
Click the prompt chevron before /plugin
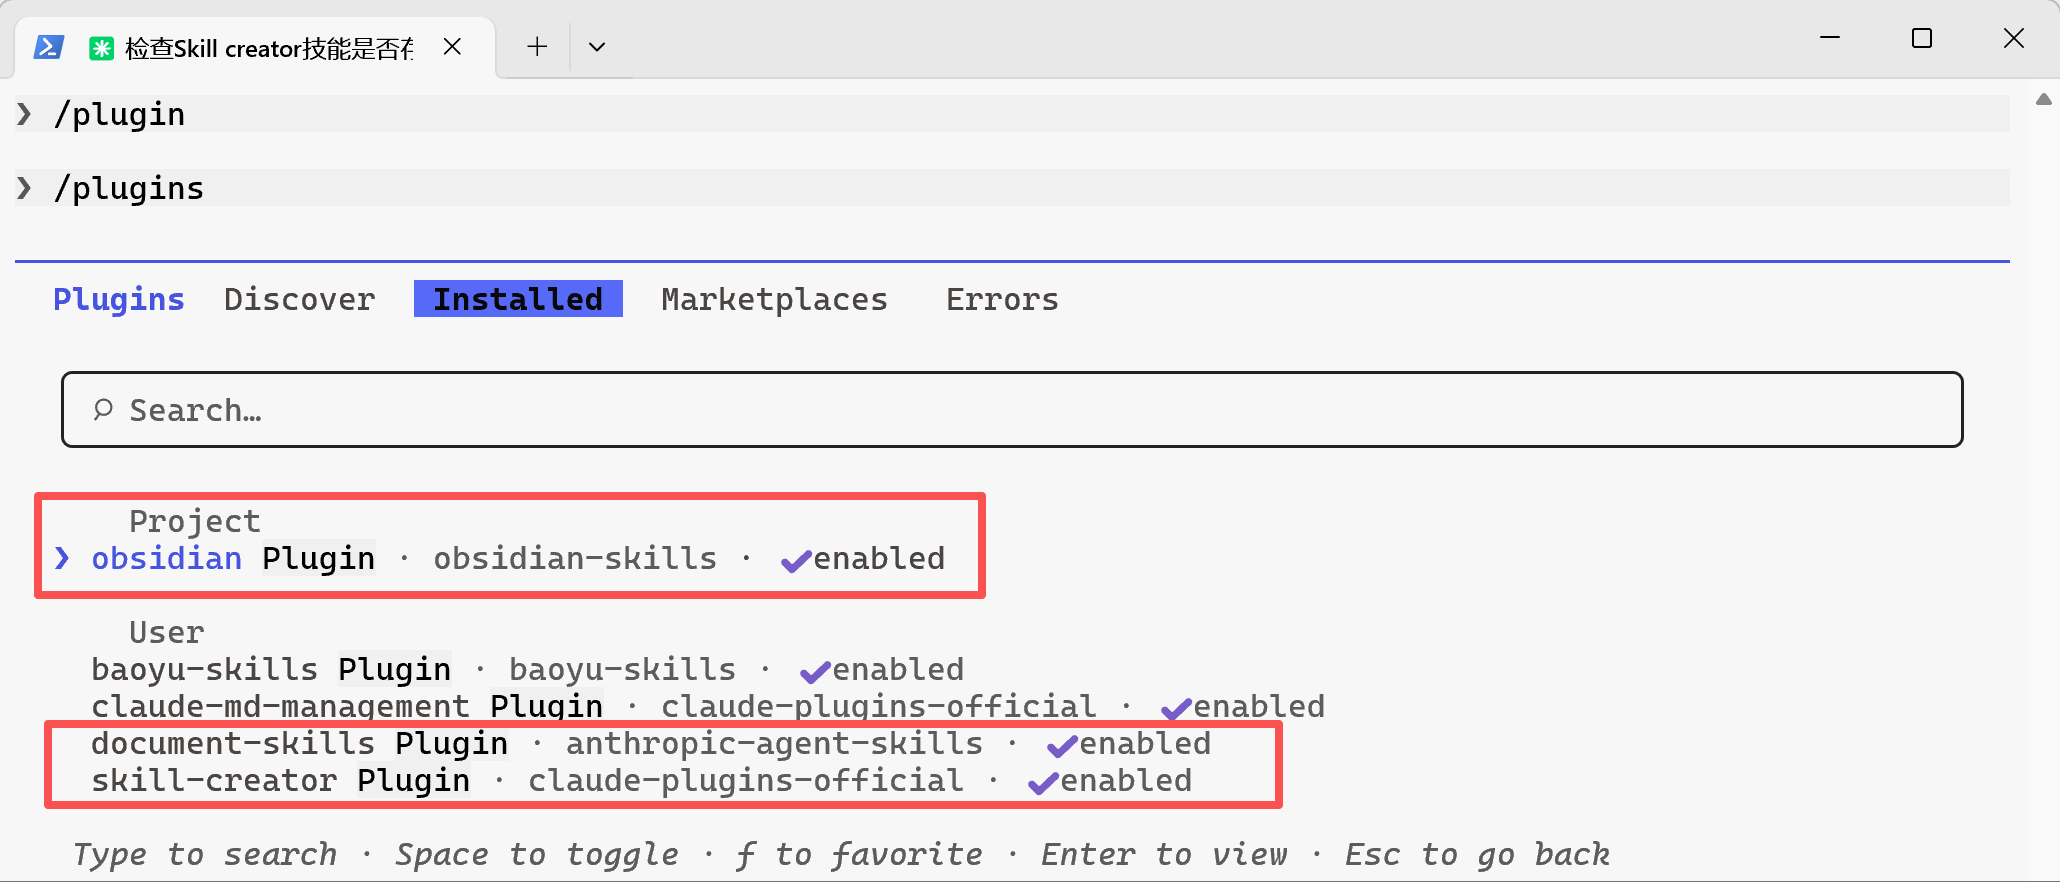24,114
